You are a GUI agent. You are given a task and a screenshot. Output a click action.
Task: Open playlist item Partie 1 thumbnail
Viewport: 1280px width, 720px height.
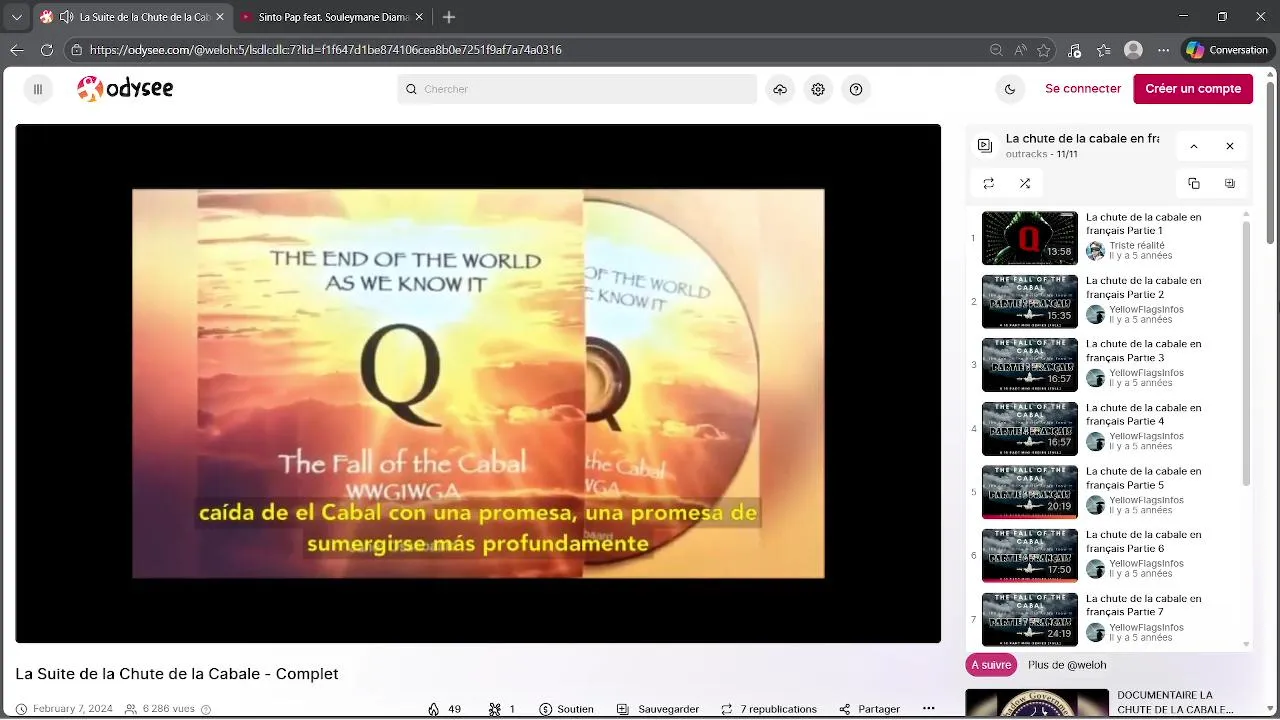pos(1029,238)
